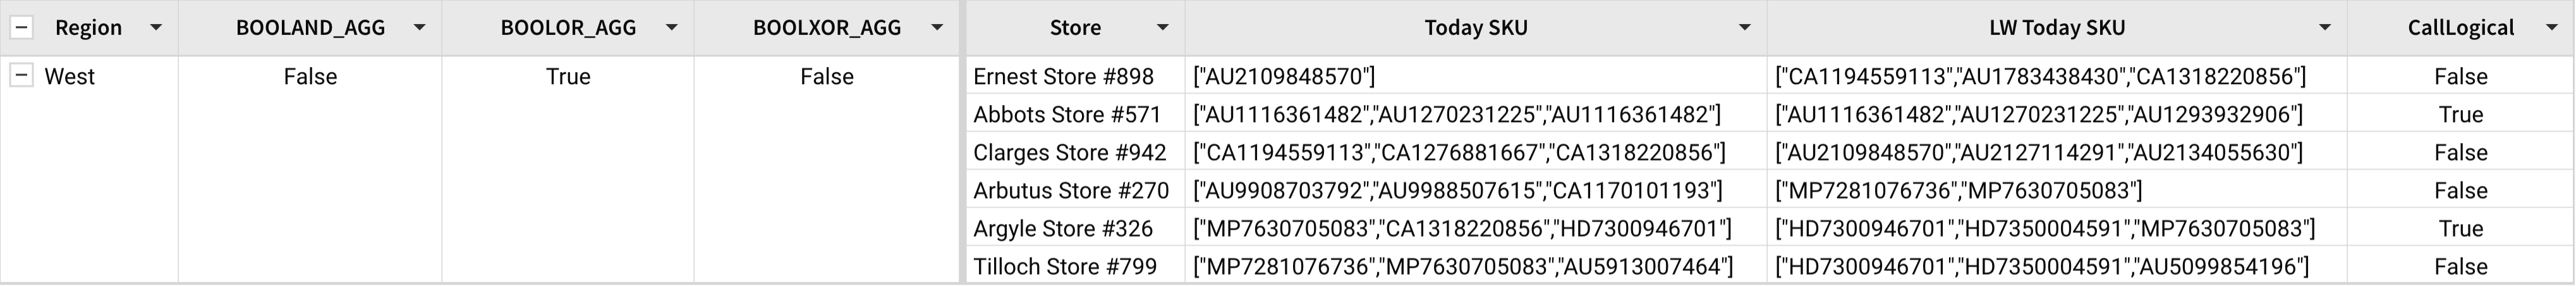The width and height of the screenshot is (2576, 286).
Task: Select the Abbots Store #571 cell
Action: pyautogui.click(x=1075, y=114)
